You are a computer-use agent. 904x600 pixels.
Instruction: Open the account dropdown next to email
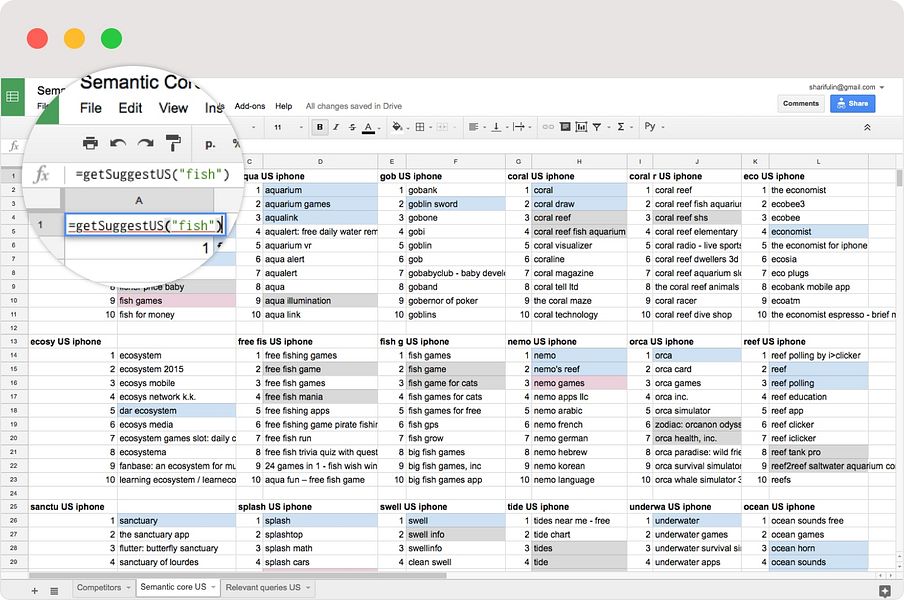881,87
